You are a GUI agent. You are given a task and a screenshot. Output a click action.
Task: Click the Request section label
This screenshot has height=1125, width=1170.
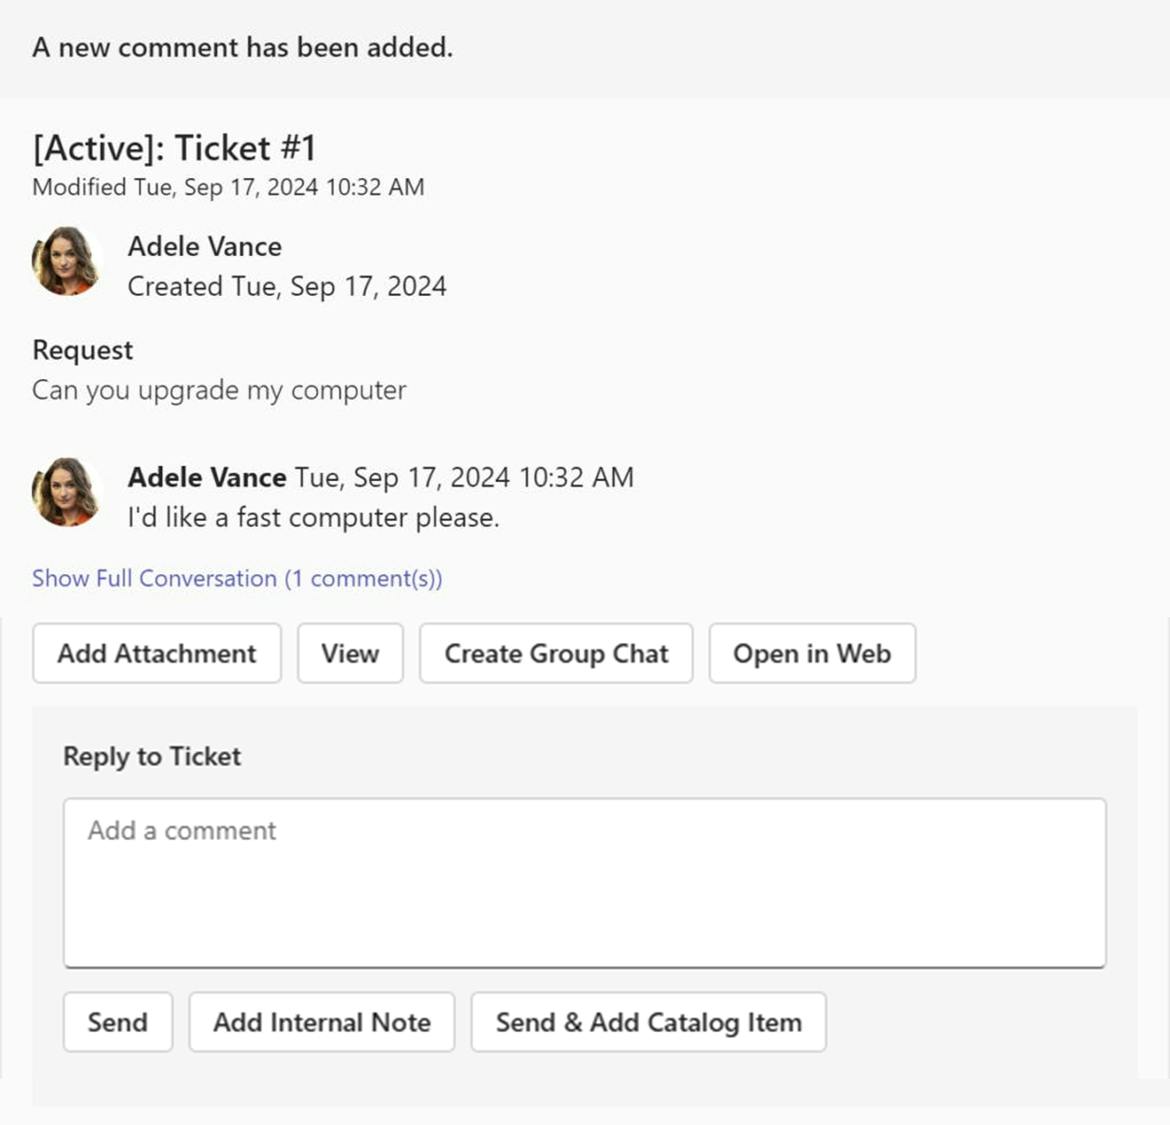[82, 350]
